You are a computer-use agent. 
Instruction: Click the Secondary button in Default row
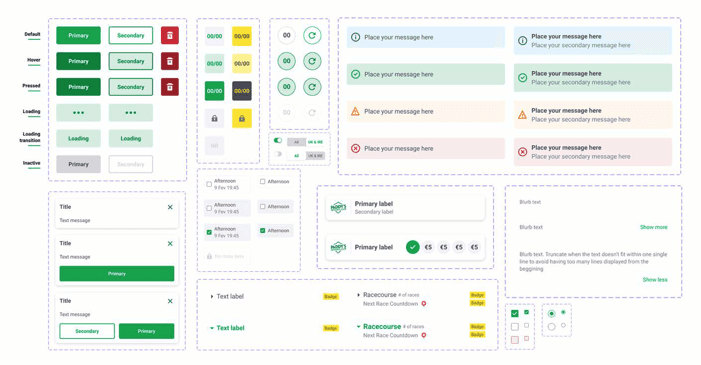click(x=131, y=35)
